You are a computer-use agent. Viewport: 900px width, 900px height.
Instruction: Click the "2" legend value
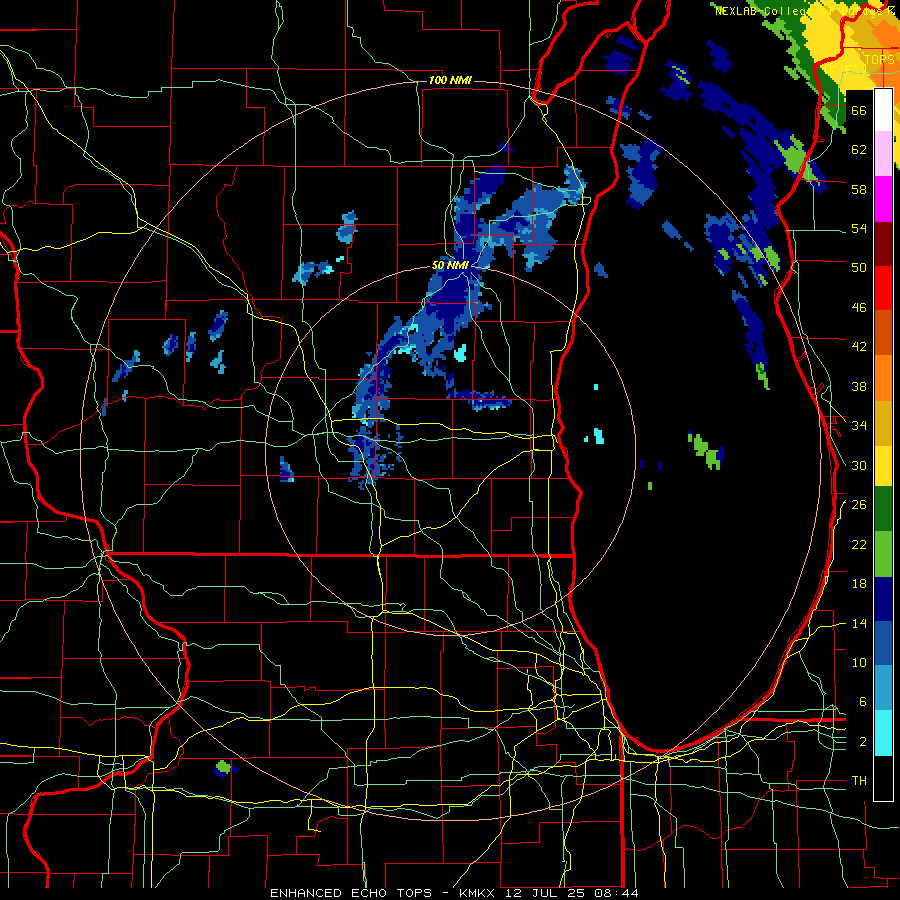tap(863, 742)
